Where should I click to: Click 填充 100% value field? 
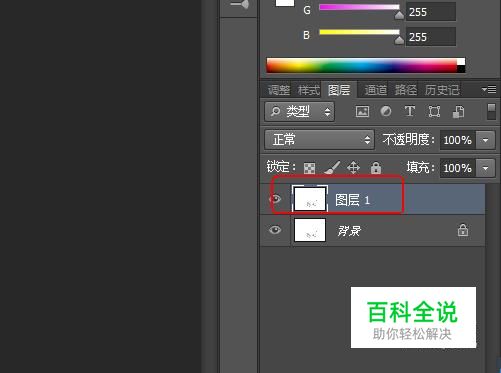tap(458, 168)
